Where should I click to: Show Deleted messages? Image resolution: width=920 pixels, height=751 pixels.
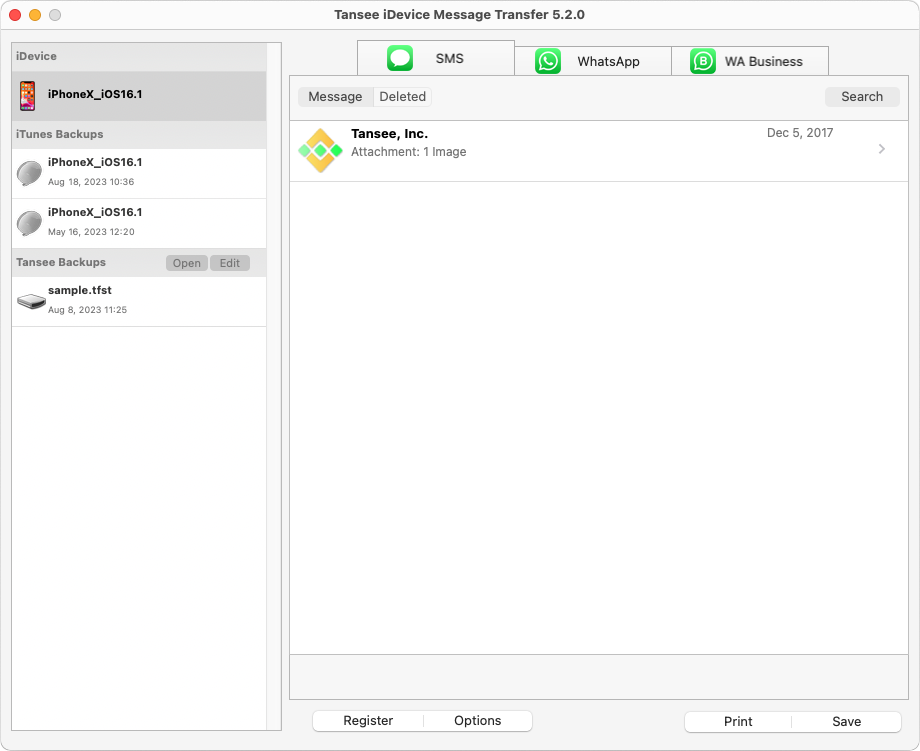402,96
